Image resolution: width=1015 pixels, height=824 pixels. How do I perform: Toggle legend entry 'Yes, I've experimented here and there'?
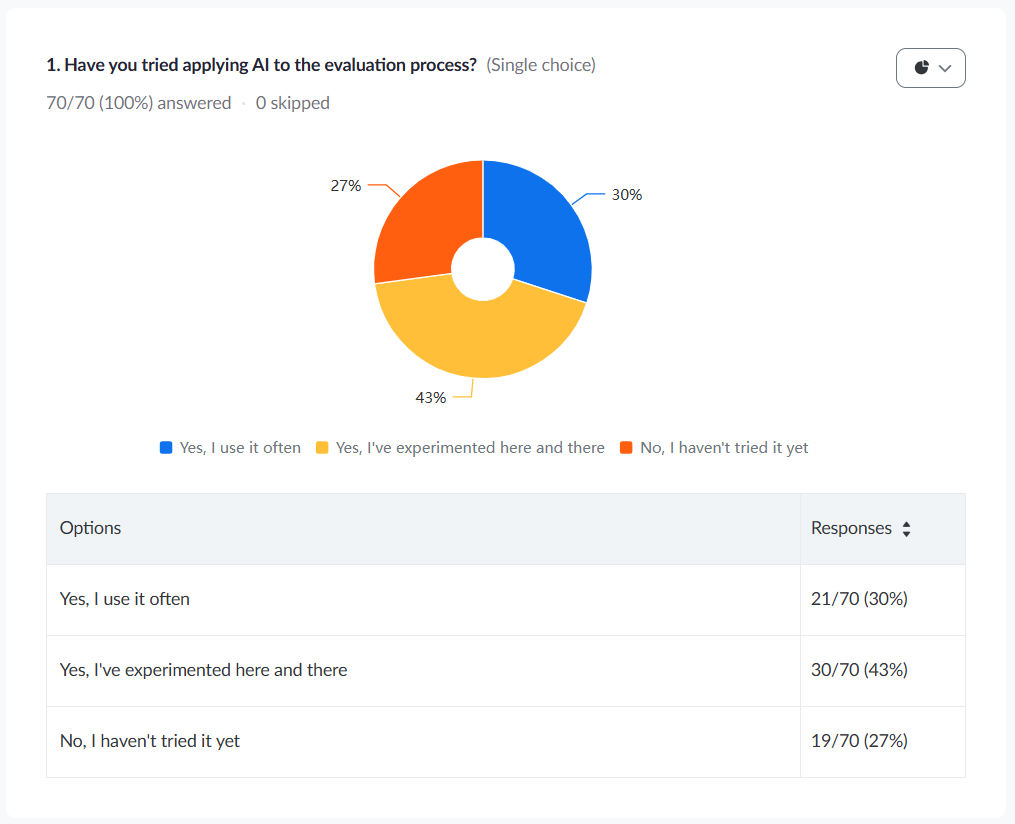point(470,448)
